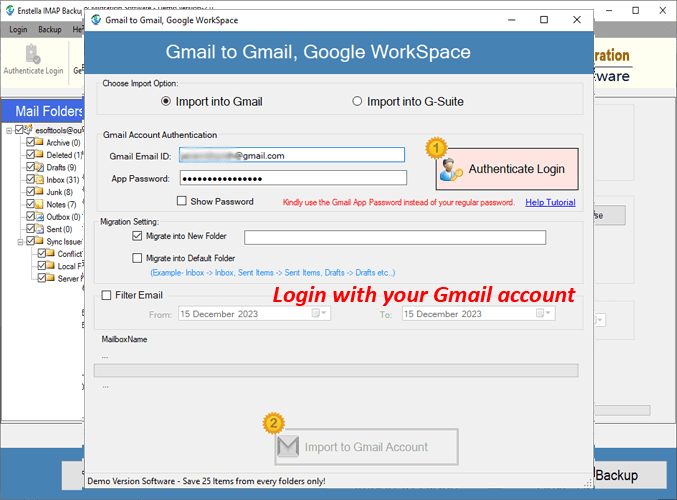This screenshot has width=677, height=500.
Task: Uncheck Migrate into New Folder
Action: tap(137, 236)
